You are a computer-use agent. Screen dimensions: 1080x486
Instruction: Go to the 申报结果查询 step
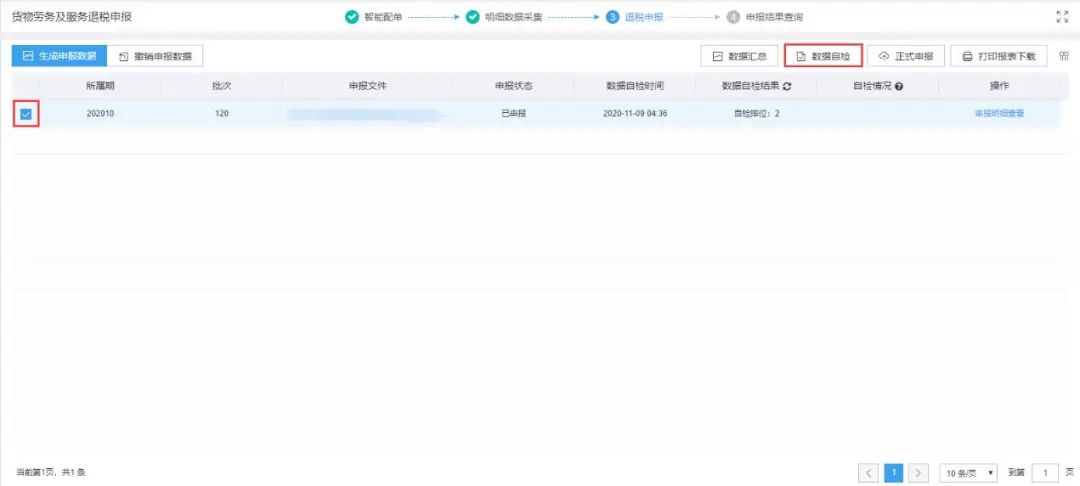[x=765, y=17]
